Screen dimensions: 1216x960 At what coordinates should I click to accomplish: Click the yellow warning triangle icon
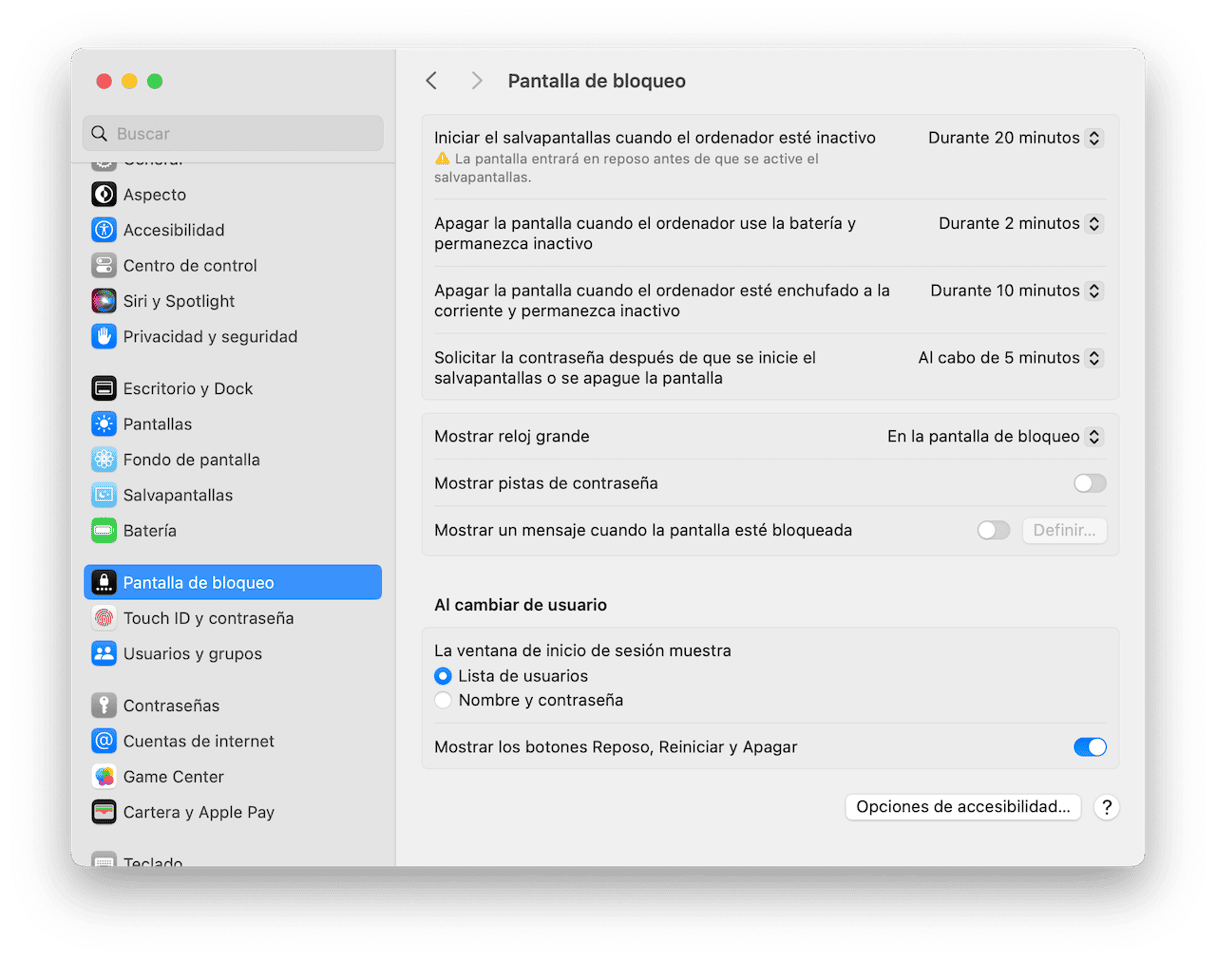coord(442,159)
